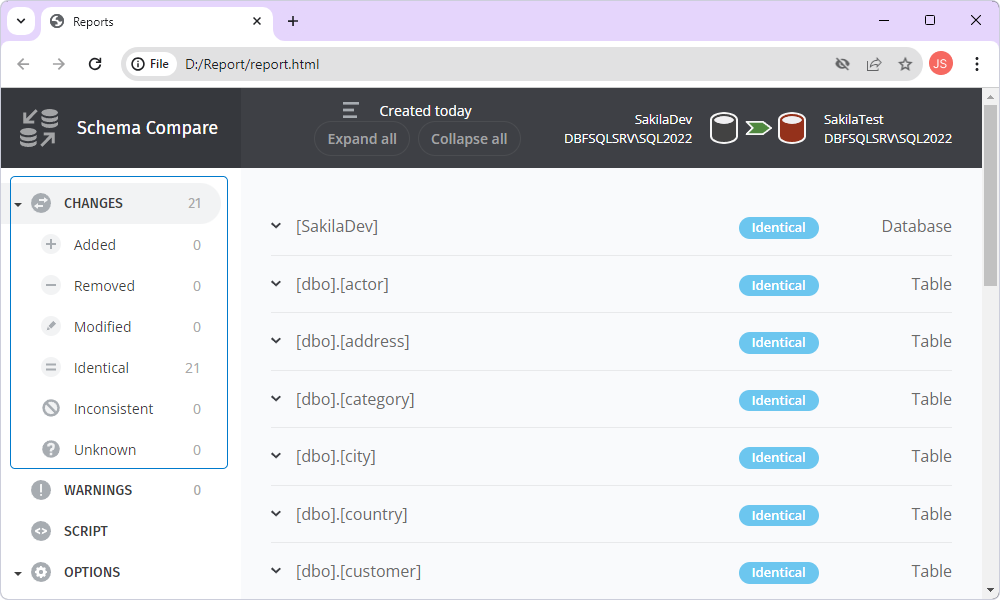This screenshot has width=1000, height=600.
Task: Click the SakilaDev source database cylinder icon
Action: 724,128
